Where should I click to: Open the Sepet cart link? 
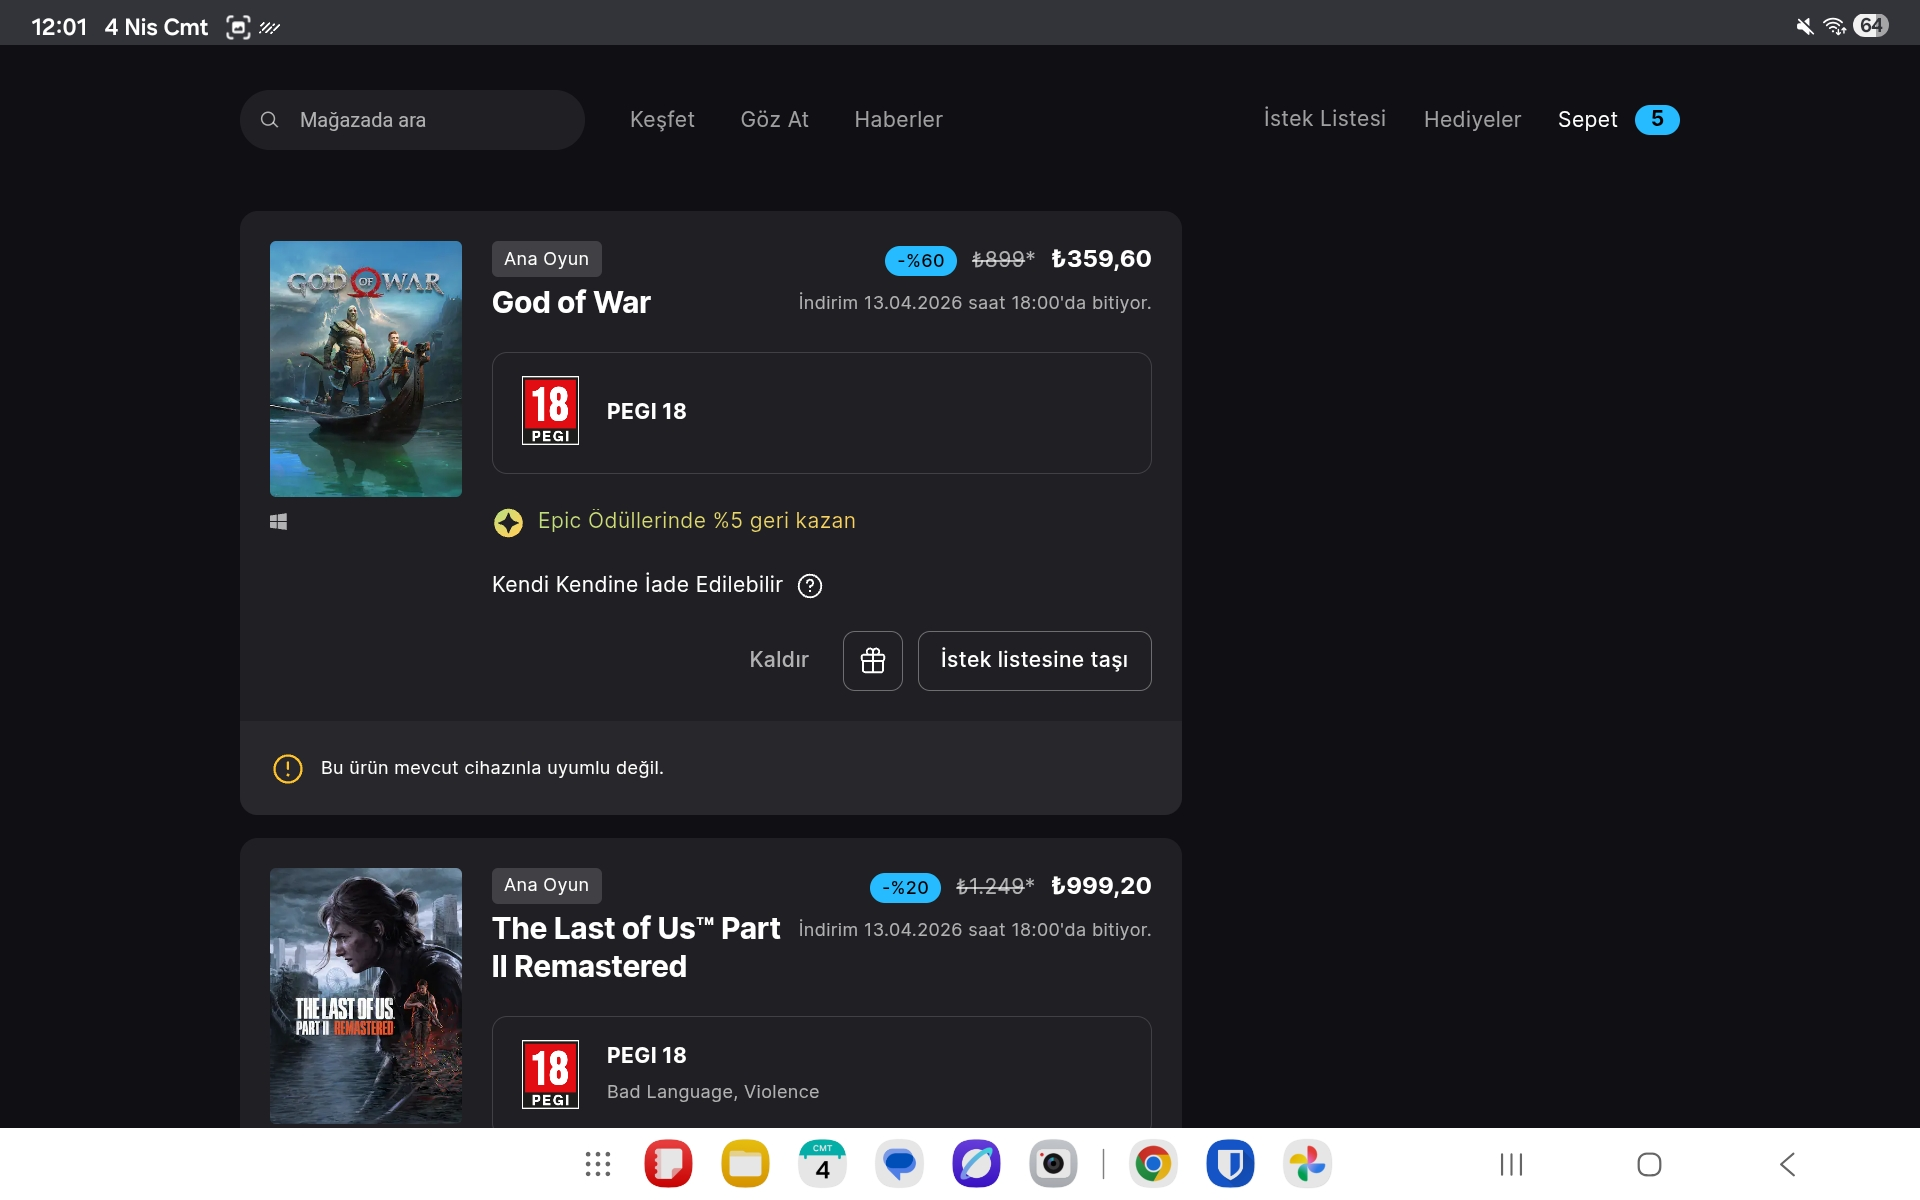[1587, 120]
